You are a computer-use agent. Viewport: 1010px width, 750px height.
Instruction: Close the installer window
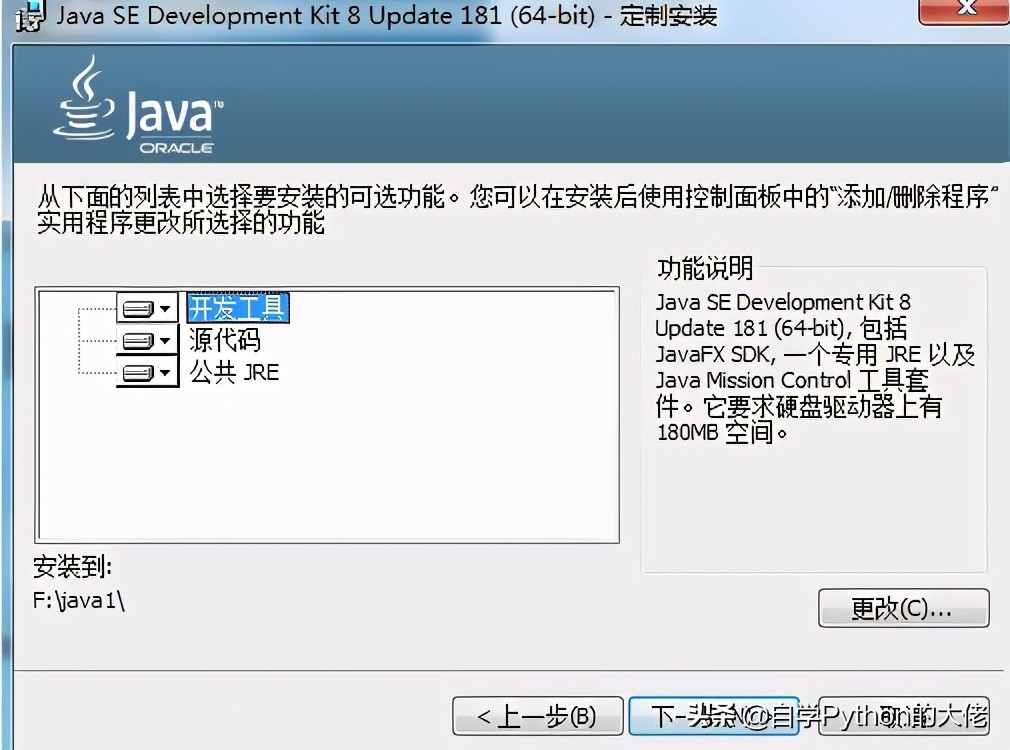(964, 10)
